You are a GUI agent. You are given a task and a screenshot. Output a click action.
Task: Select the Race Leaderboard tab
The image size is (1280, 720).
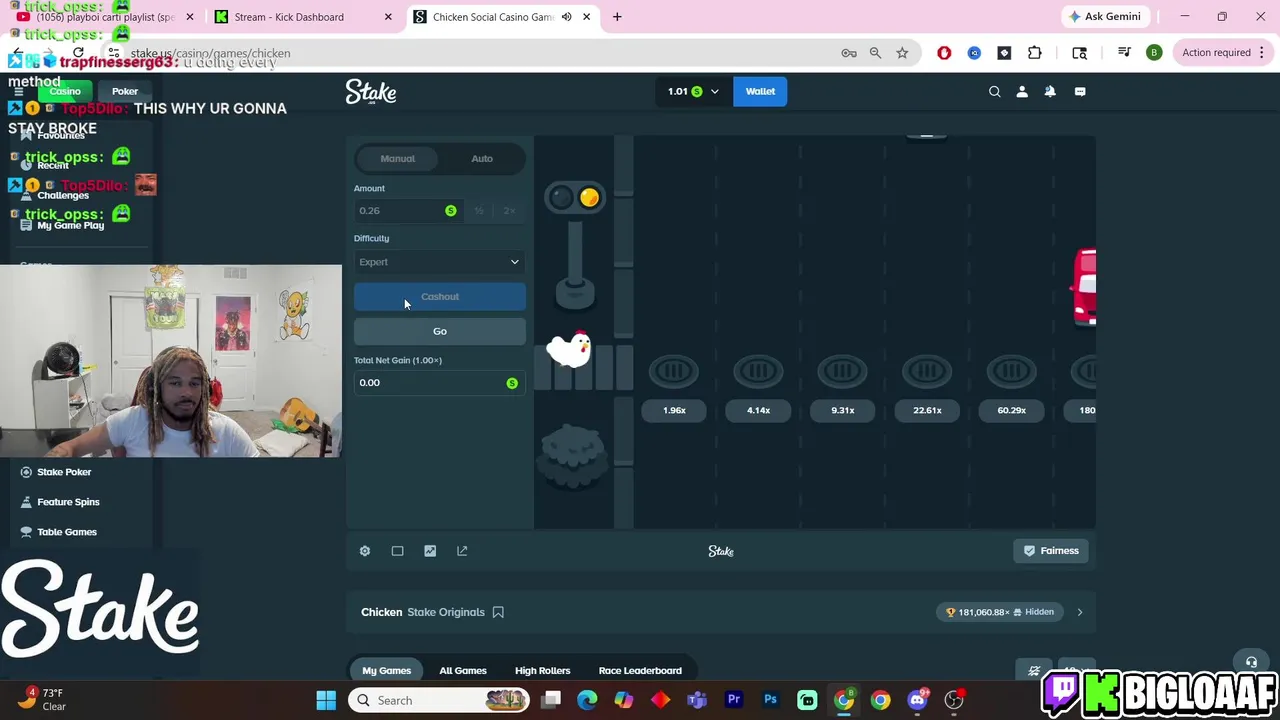(640, 671)
